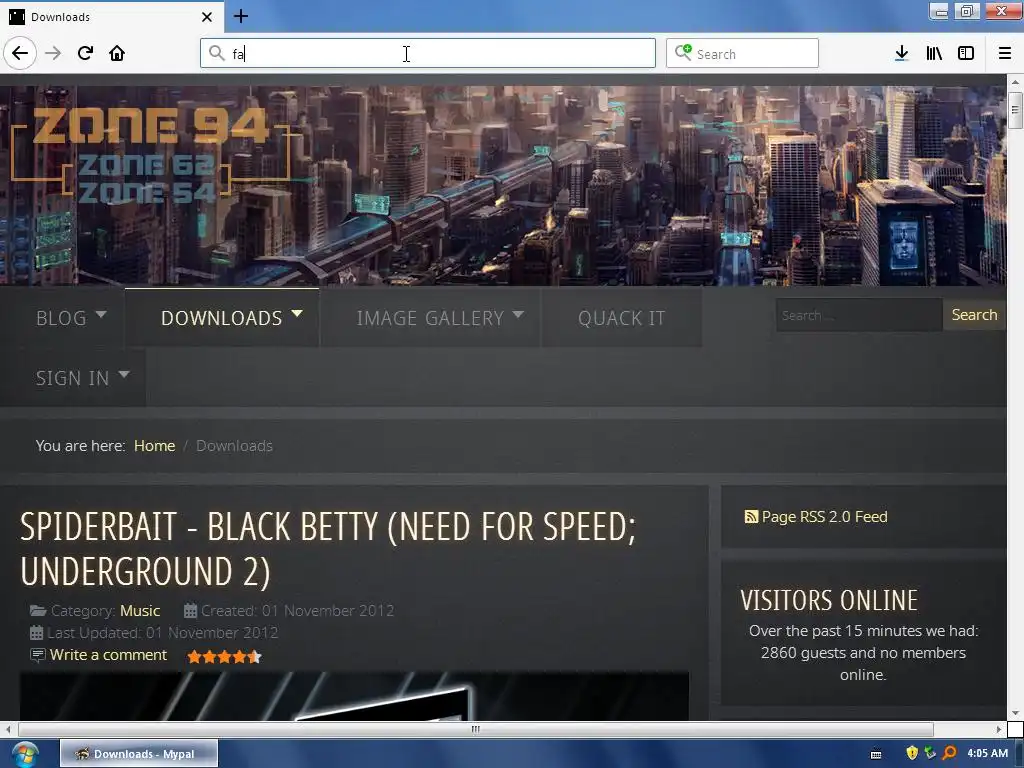Click the article preview image thumbnail
The width and height of the screenshot is (1024, 768).
[354, 696]
